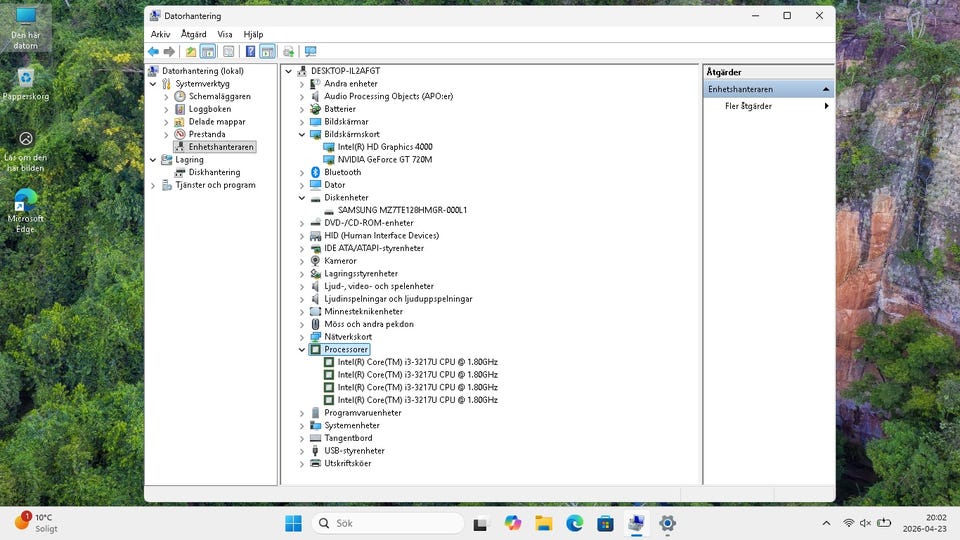Viewport: 960px width, 540px height.
Task: Collapse the Processorer category
Action: 302,350
